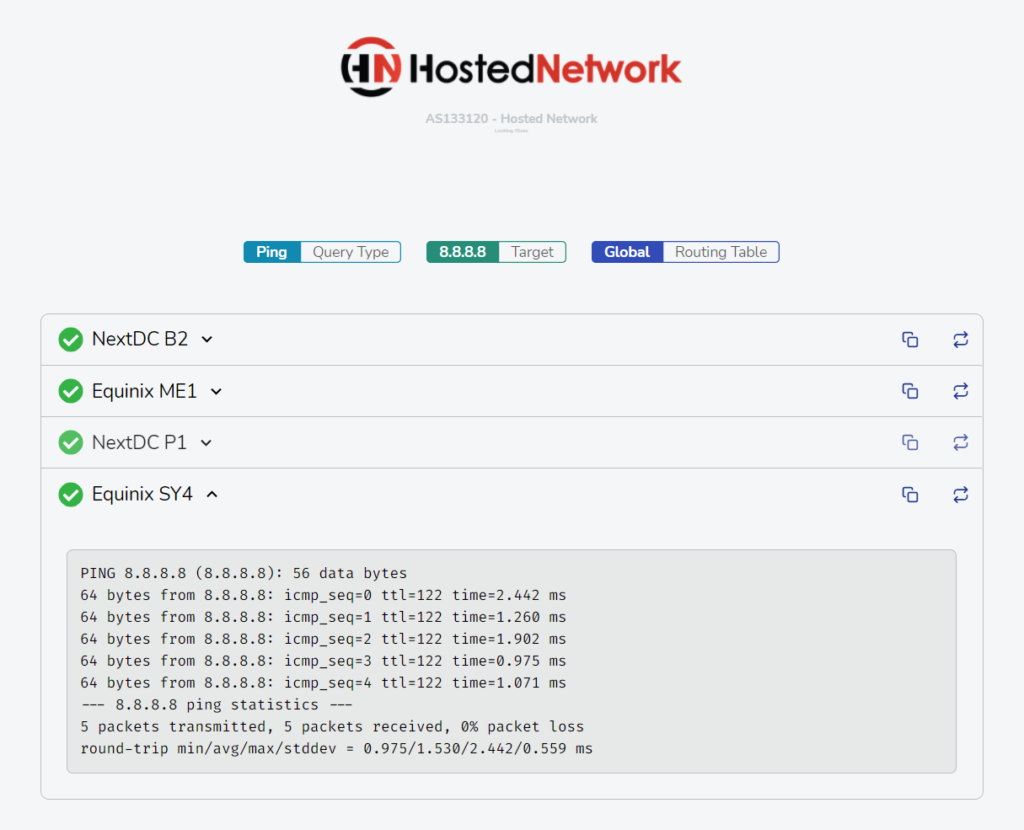Click the icmp_seq=1 time=1.260 ms line

(323, 617)
